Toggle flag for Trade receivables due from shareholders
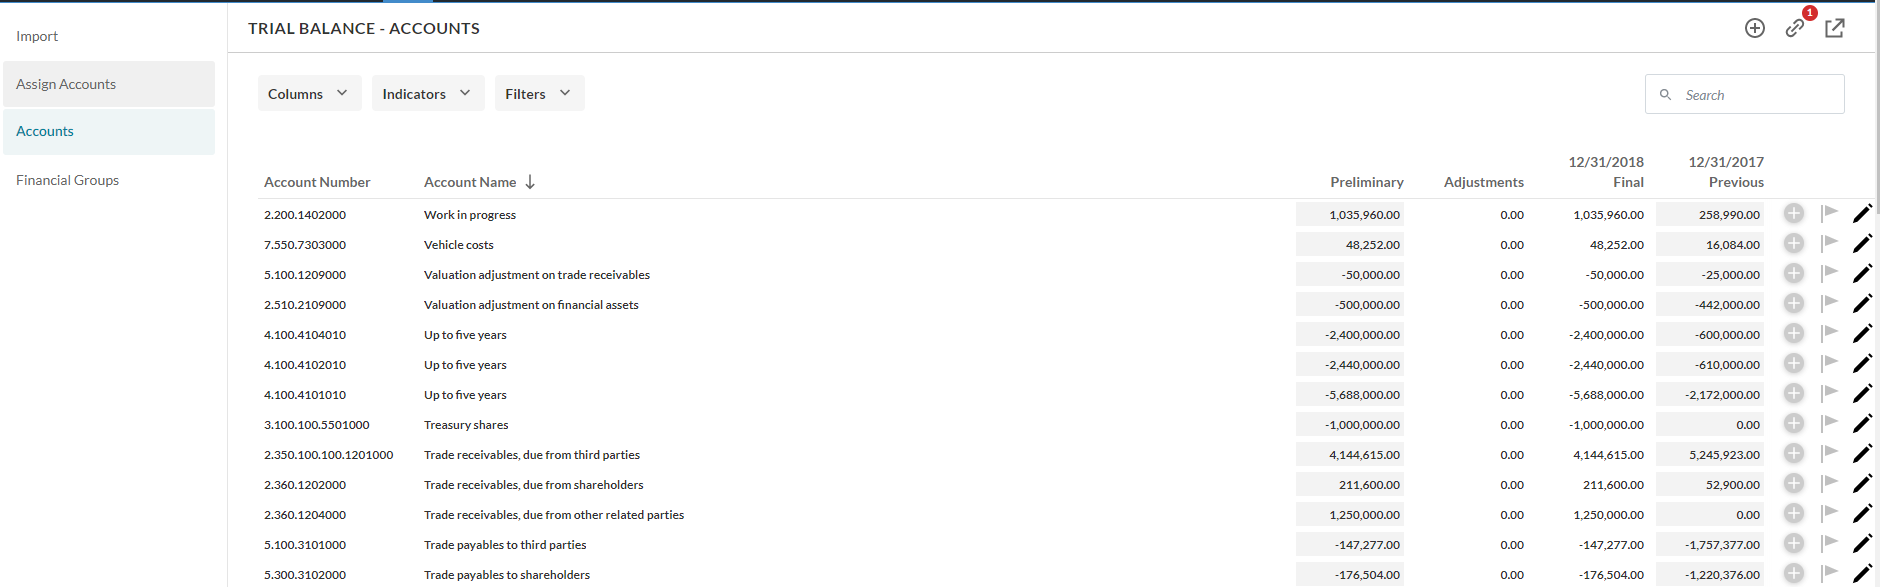This screenshot has height=587, width=1880. [1829, 483]
